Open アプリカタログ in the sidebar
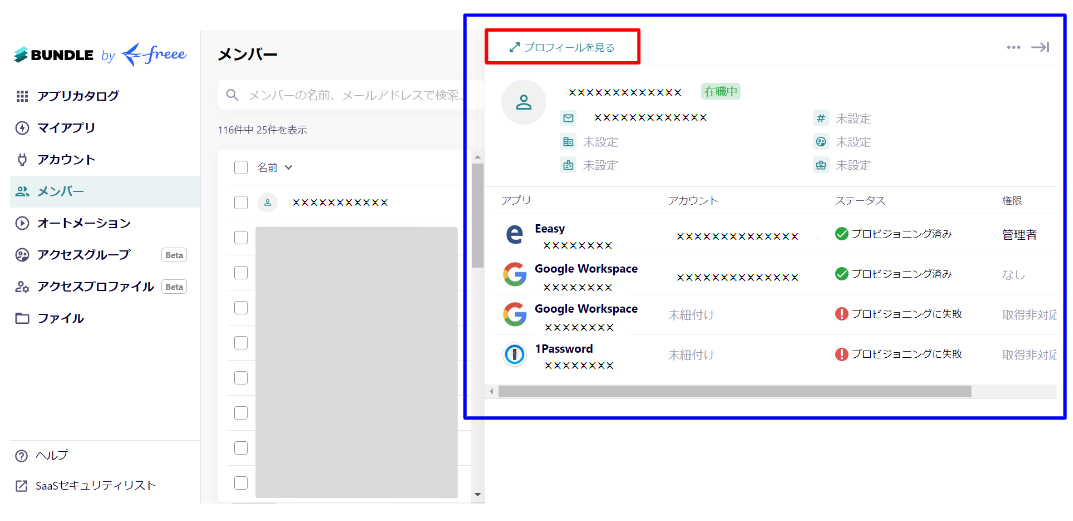The width and height of the screenshot is (1073, 521). tap(77, 96)
